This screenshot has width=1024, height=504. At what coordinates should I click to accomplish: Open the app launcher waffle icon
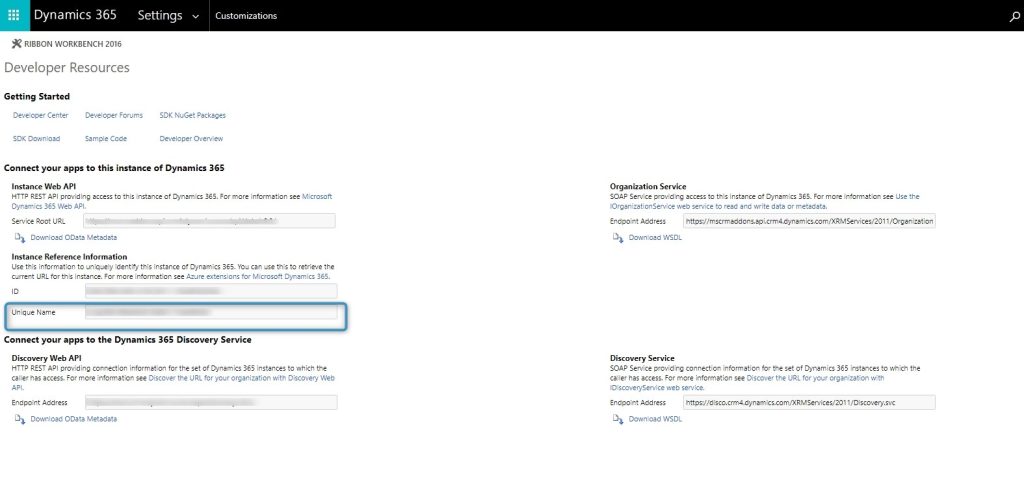(14, 15)
